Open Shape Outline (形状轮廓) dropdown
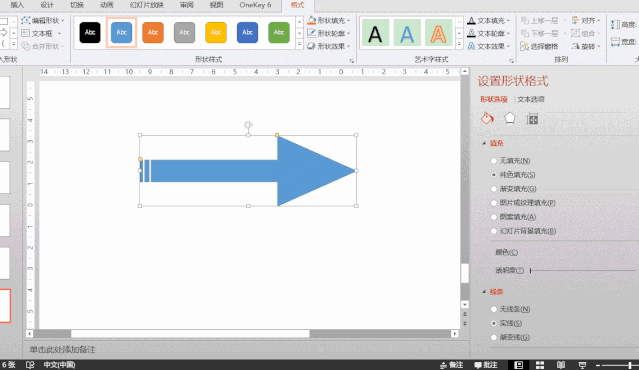This screenshot has height=370, width=639. [x=329, y=33]
